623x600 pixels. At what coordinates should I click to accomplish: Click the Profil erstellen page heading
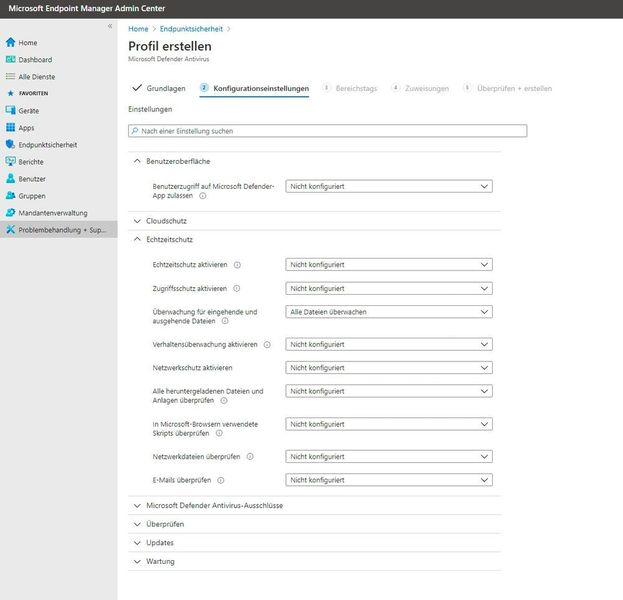coord(170,46)
